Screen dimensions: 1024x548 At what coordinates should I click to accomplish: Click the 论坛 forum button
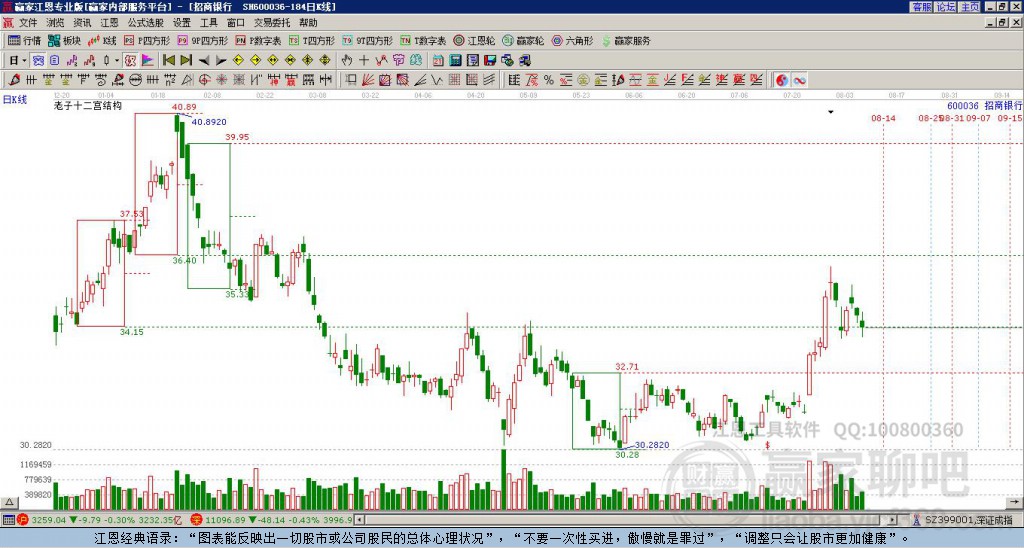coord(946,7)
